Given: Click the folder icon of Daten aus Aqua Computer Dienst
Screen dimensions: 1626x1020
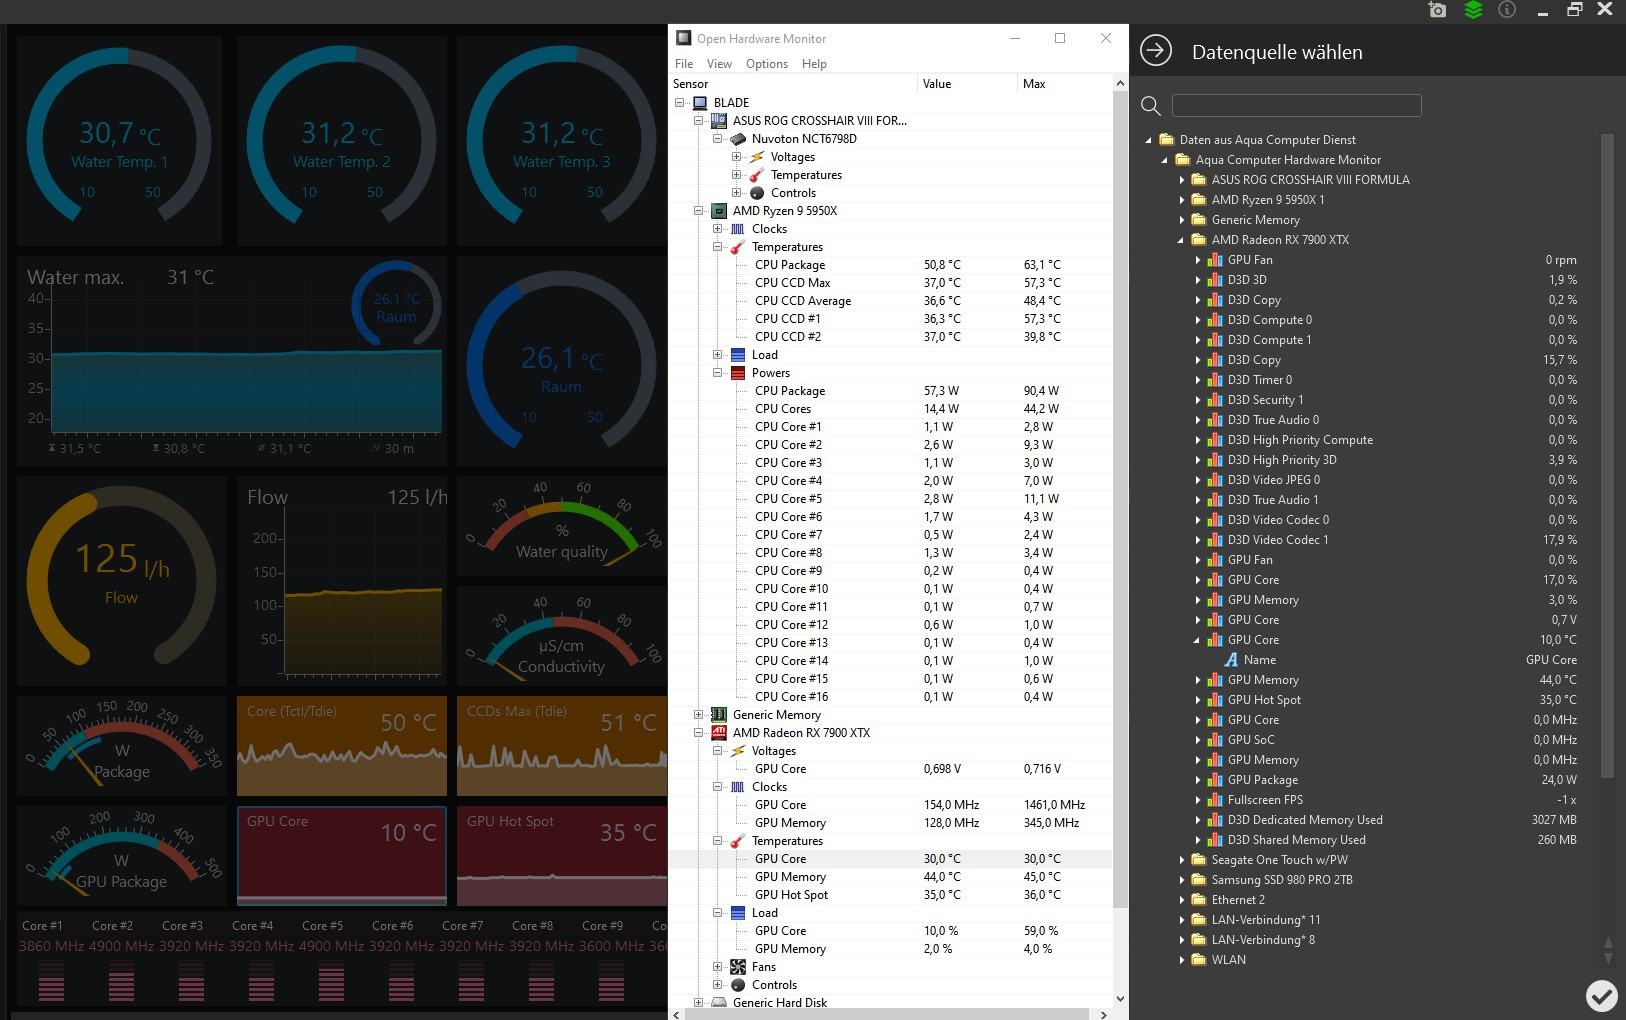Looking at the screenshot, I should click(1166, 140).
